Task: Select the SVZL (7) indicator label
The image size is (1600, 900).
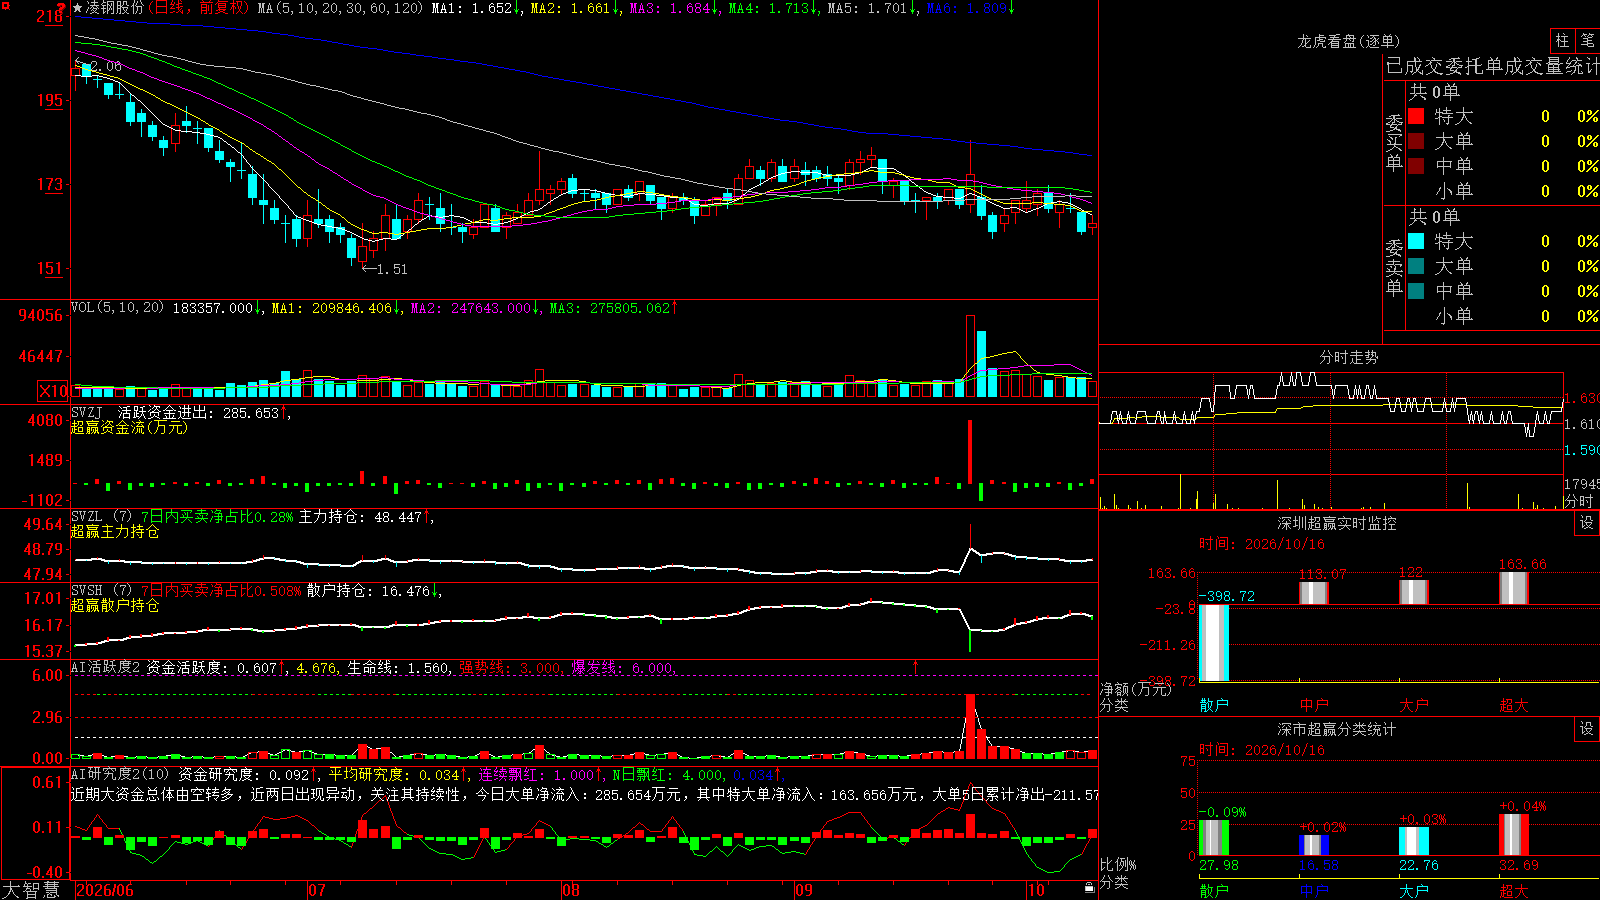Action: 101,517
